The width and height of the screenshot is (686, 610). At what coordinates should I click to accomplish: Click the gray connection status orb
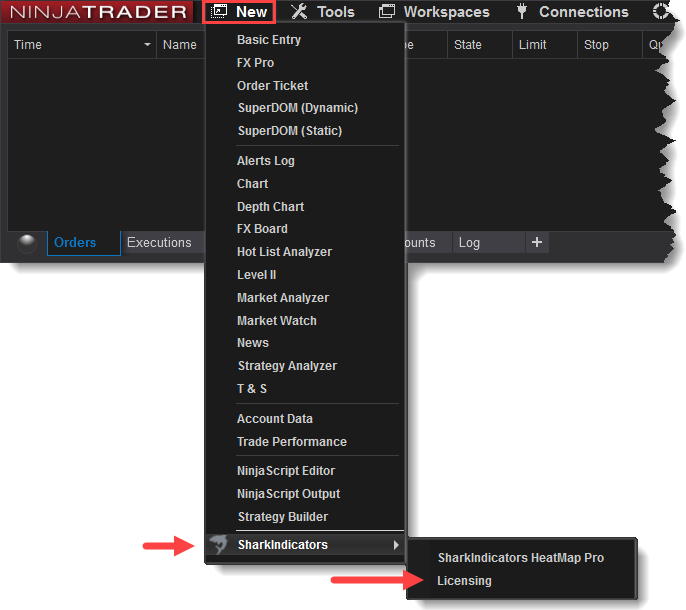(x=27, y=244)
